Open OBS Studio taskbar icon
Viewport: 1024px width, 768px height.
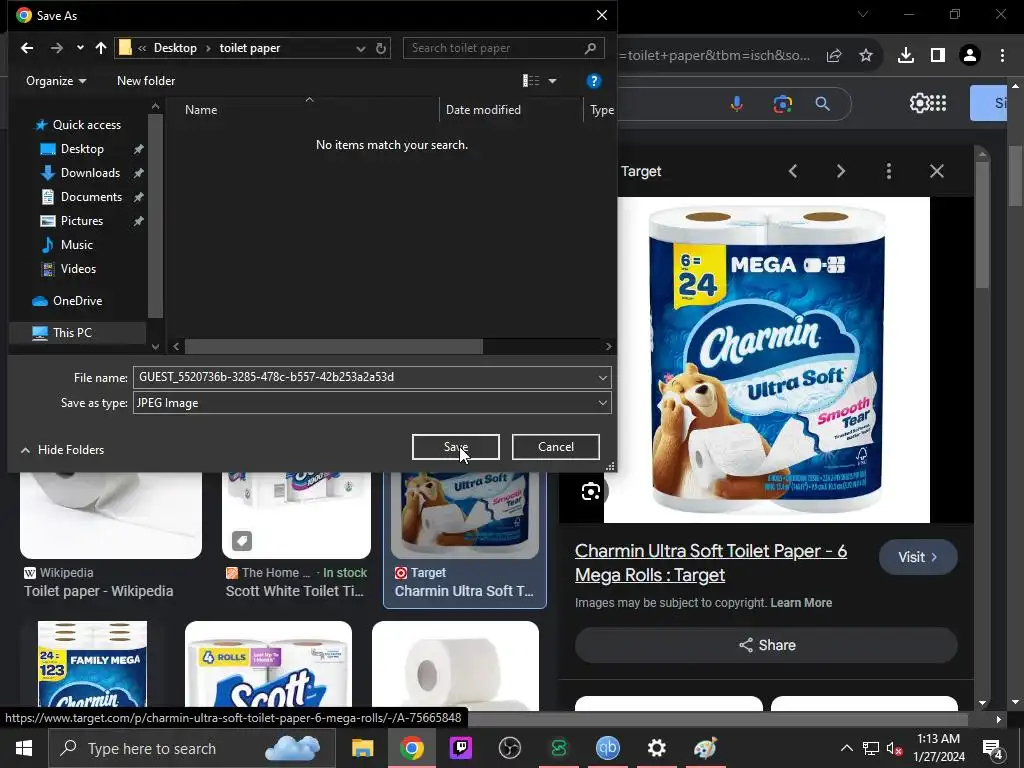tap(509, 748)
